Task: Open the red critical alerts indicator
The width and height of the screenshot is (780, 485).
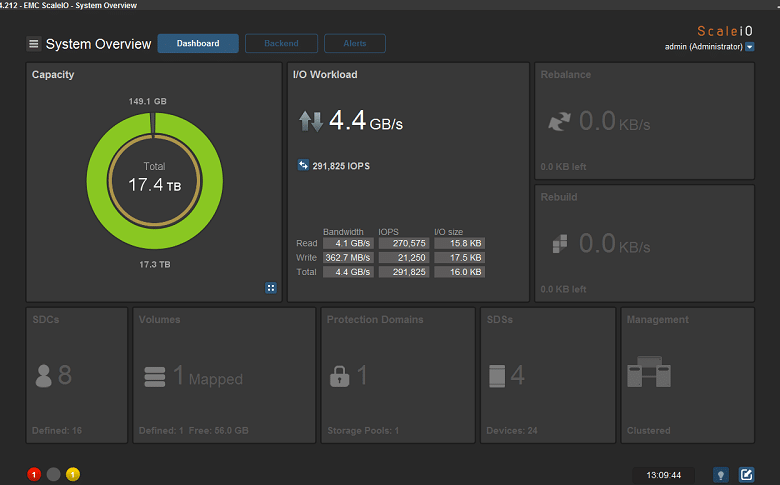Action: 34,475
